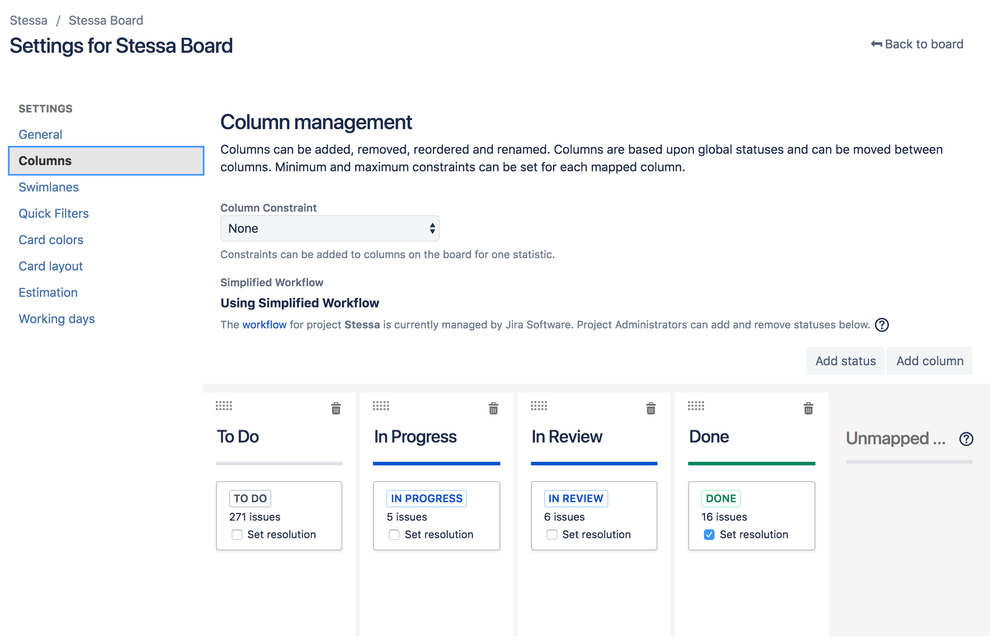The height and width of the screenshot is (641, 998).
Task: Click the Unmapped statuses column heading
Action: 896,439
